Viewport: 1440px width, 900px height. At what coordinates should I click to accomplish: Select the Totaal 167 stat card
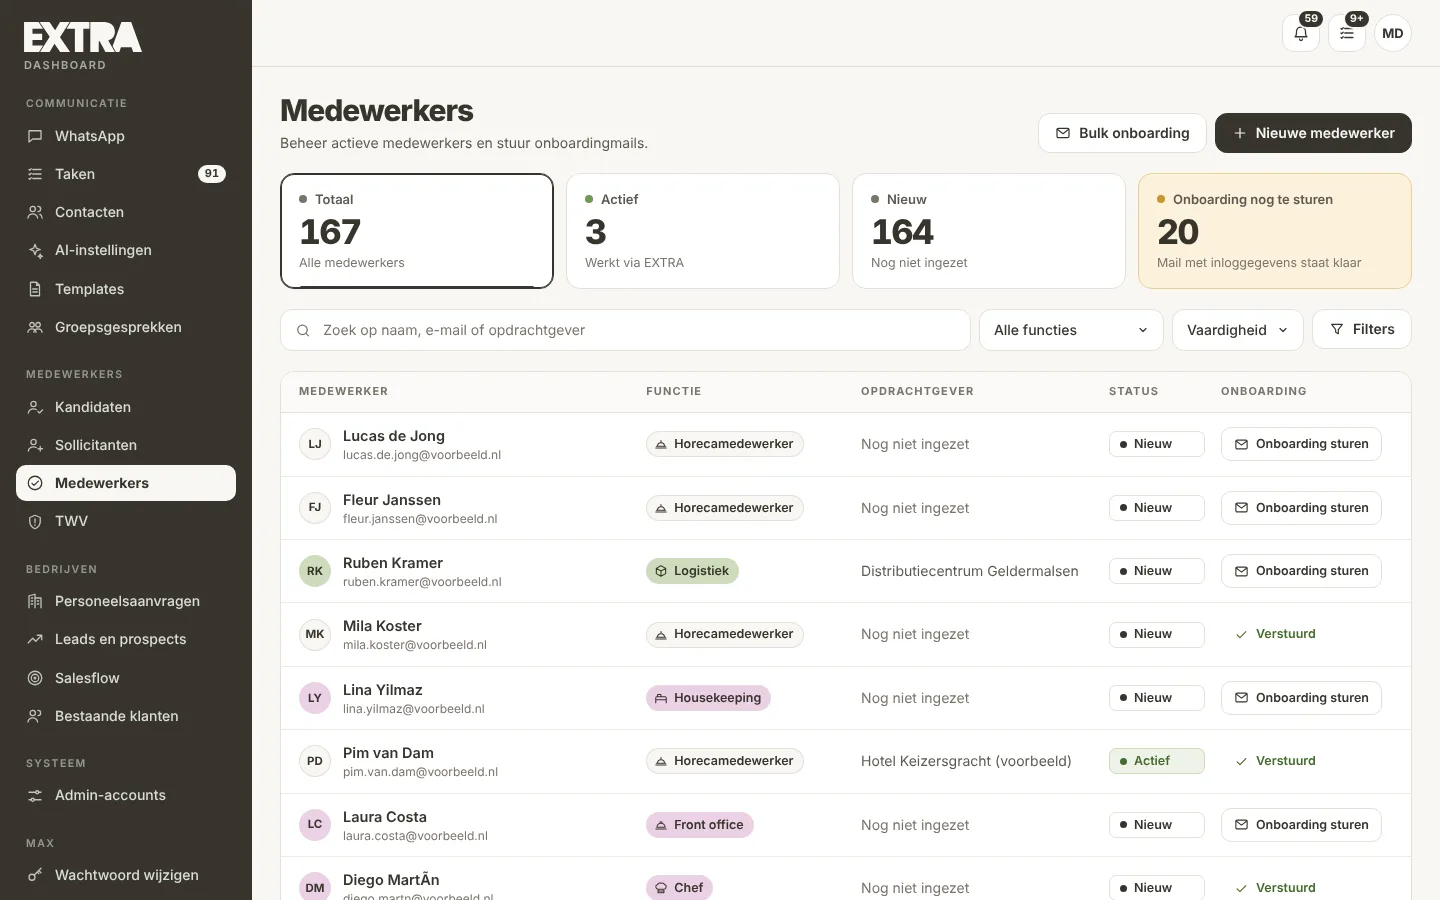pos(417,231)
